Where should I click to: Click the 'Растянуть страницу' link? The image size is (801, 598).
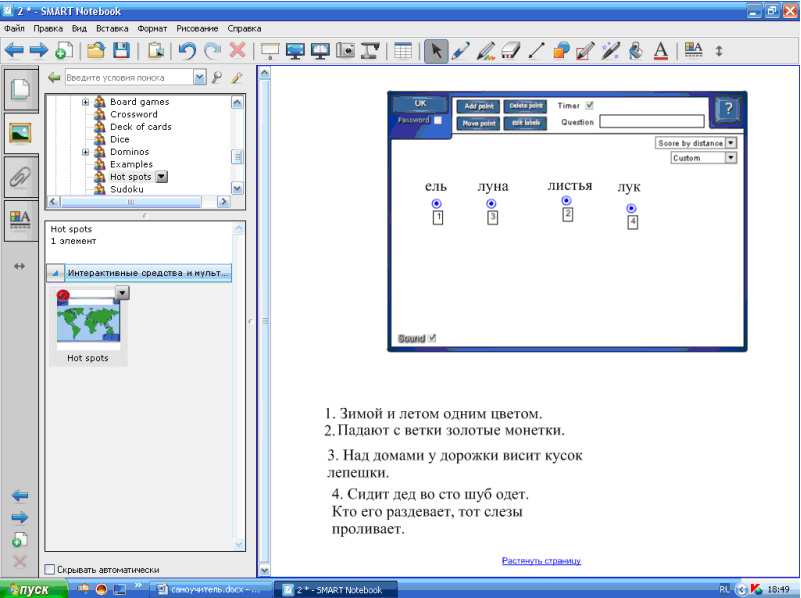click(541, 561)
